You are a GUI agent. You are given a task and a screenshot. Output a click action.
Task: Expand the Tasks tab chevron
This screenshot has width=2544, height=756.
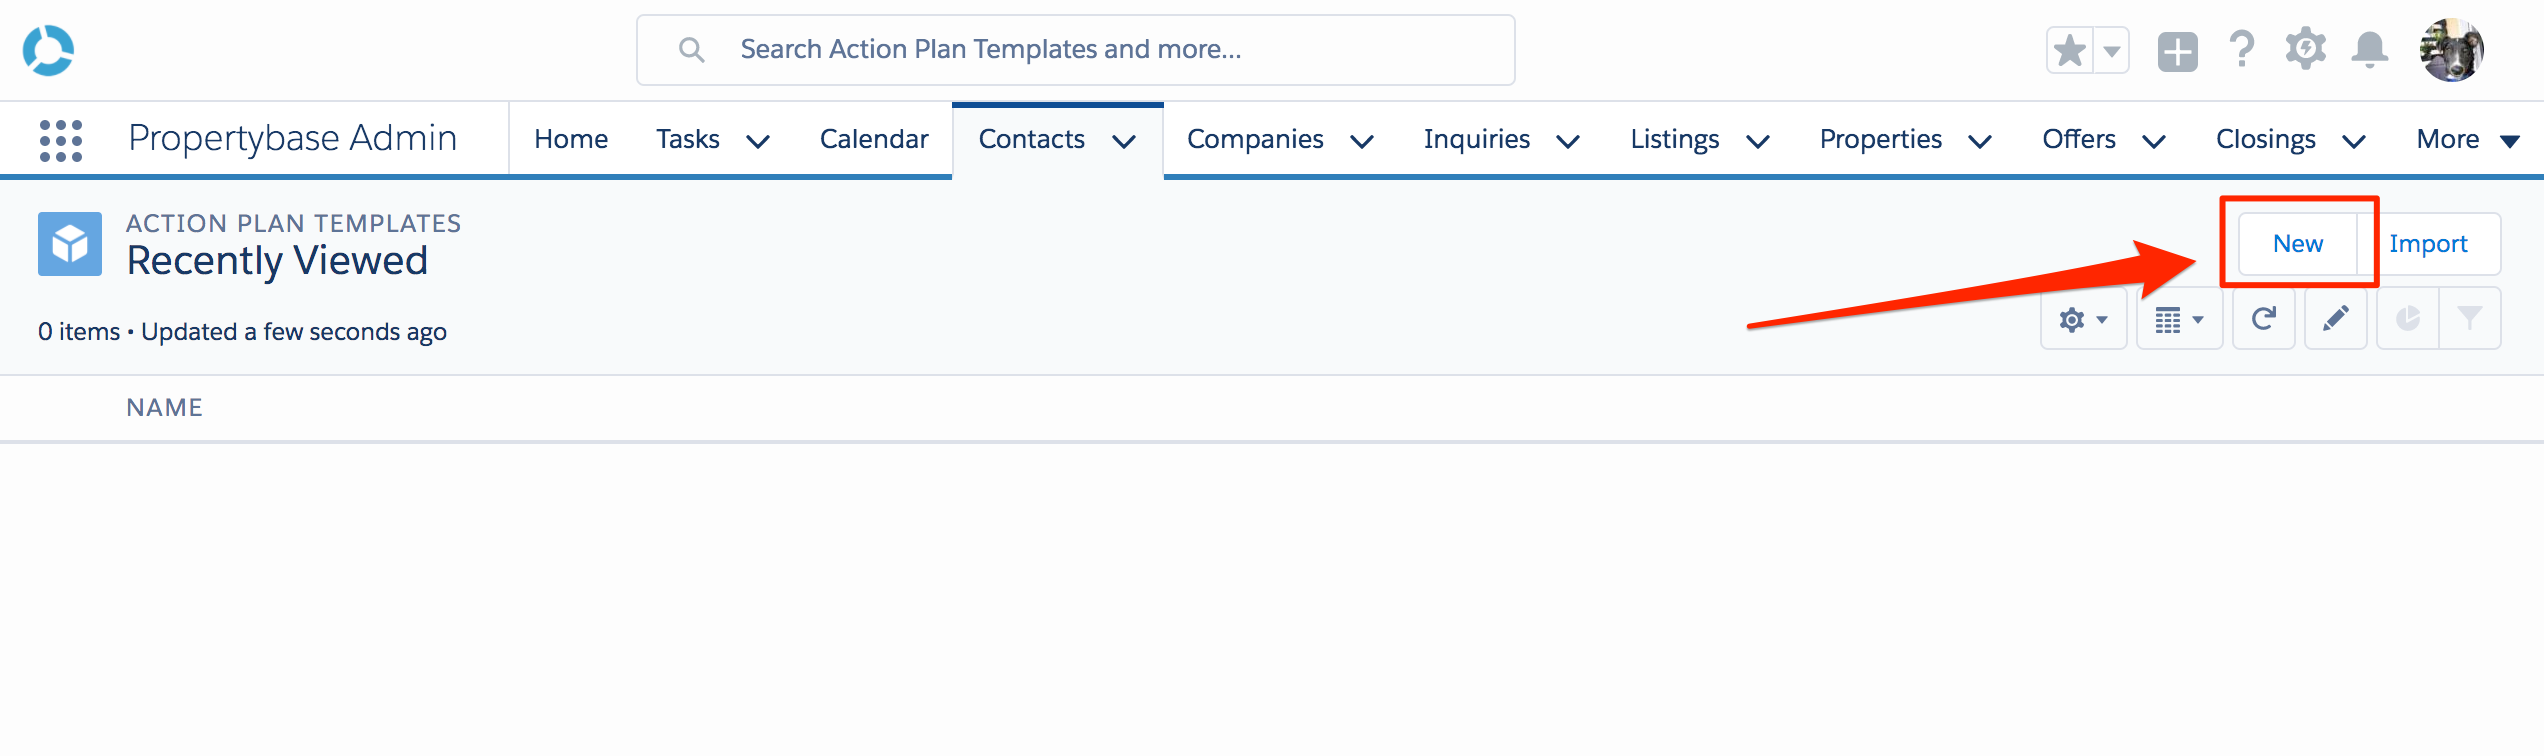tap(758, 141)
